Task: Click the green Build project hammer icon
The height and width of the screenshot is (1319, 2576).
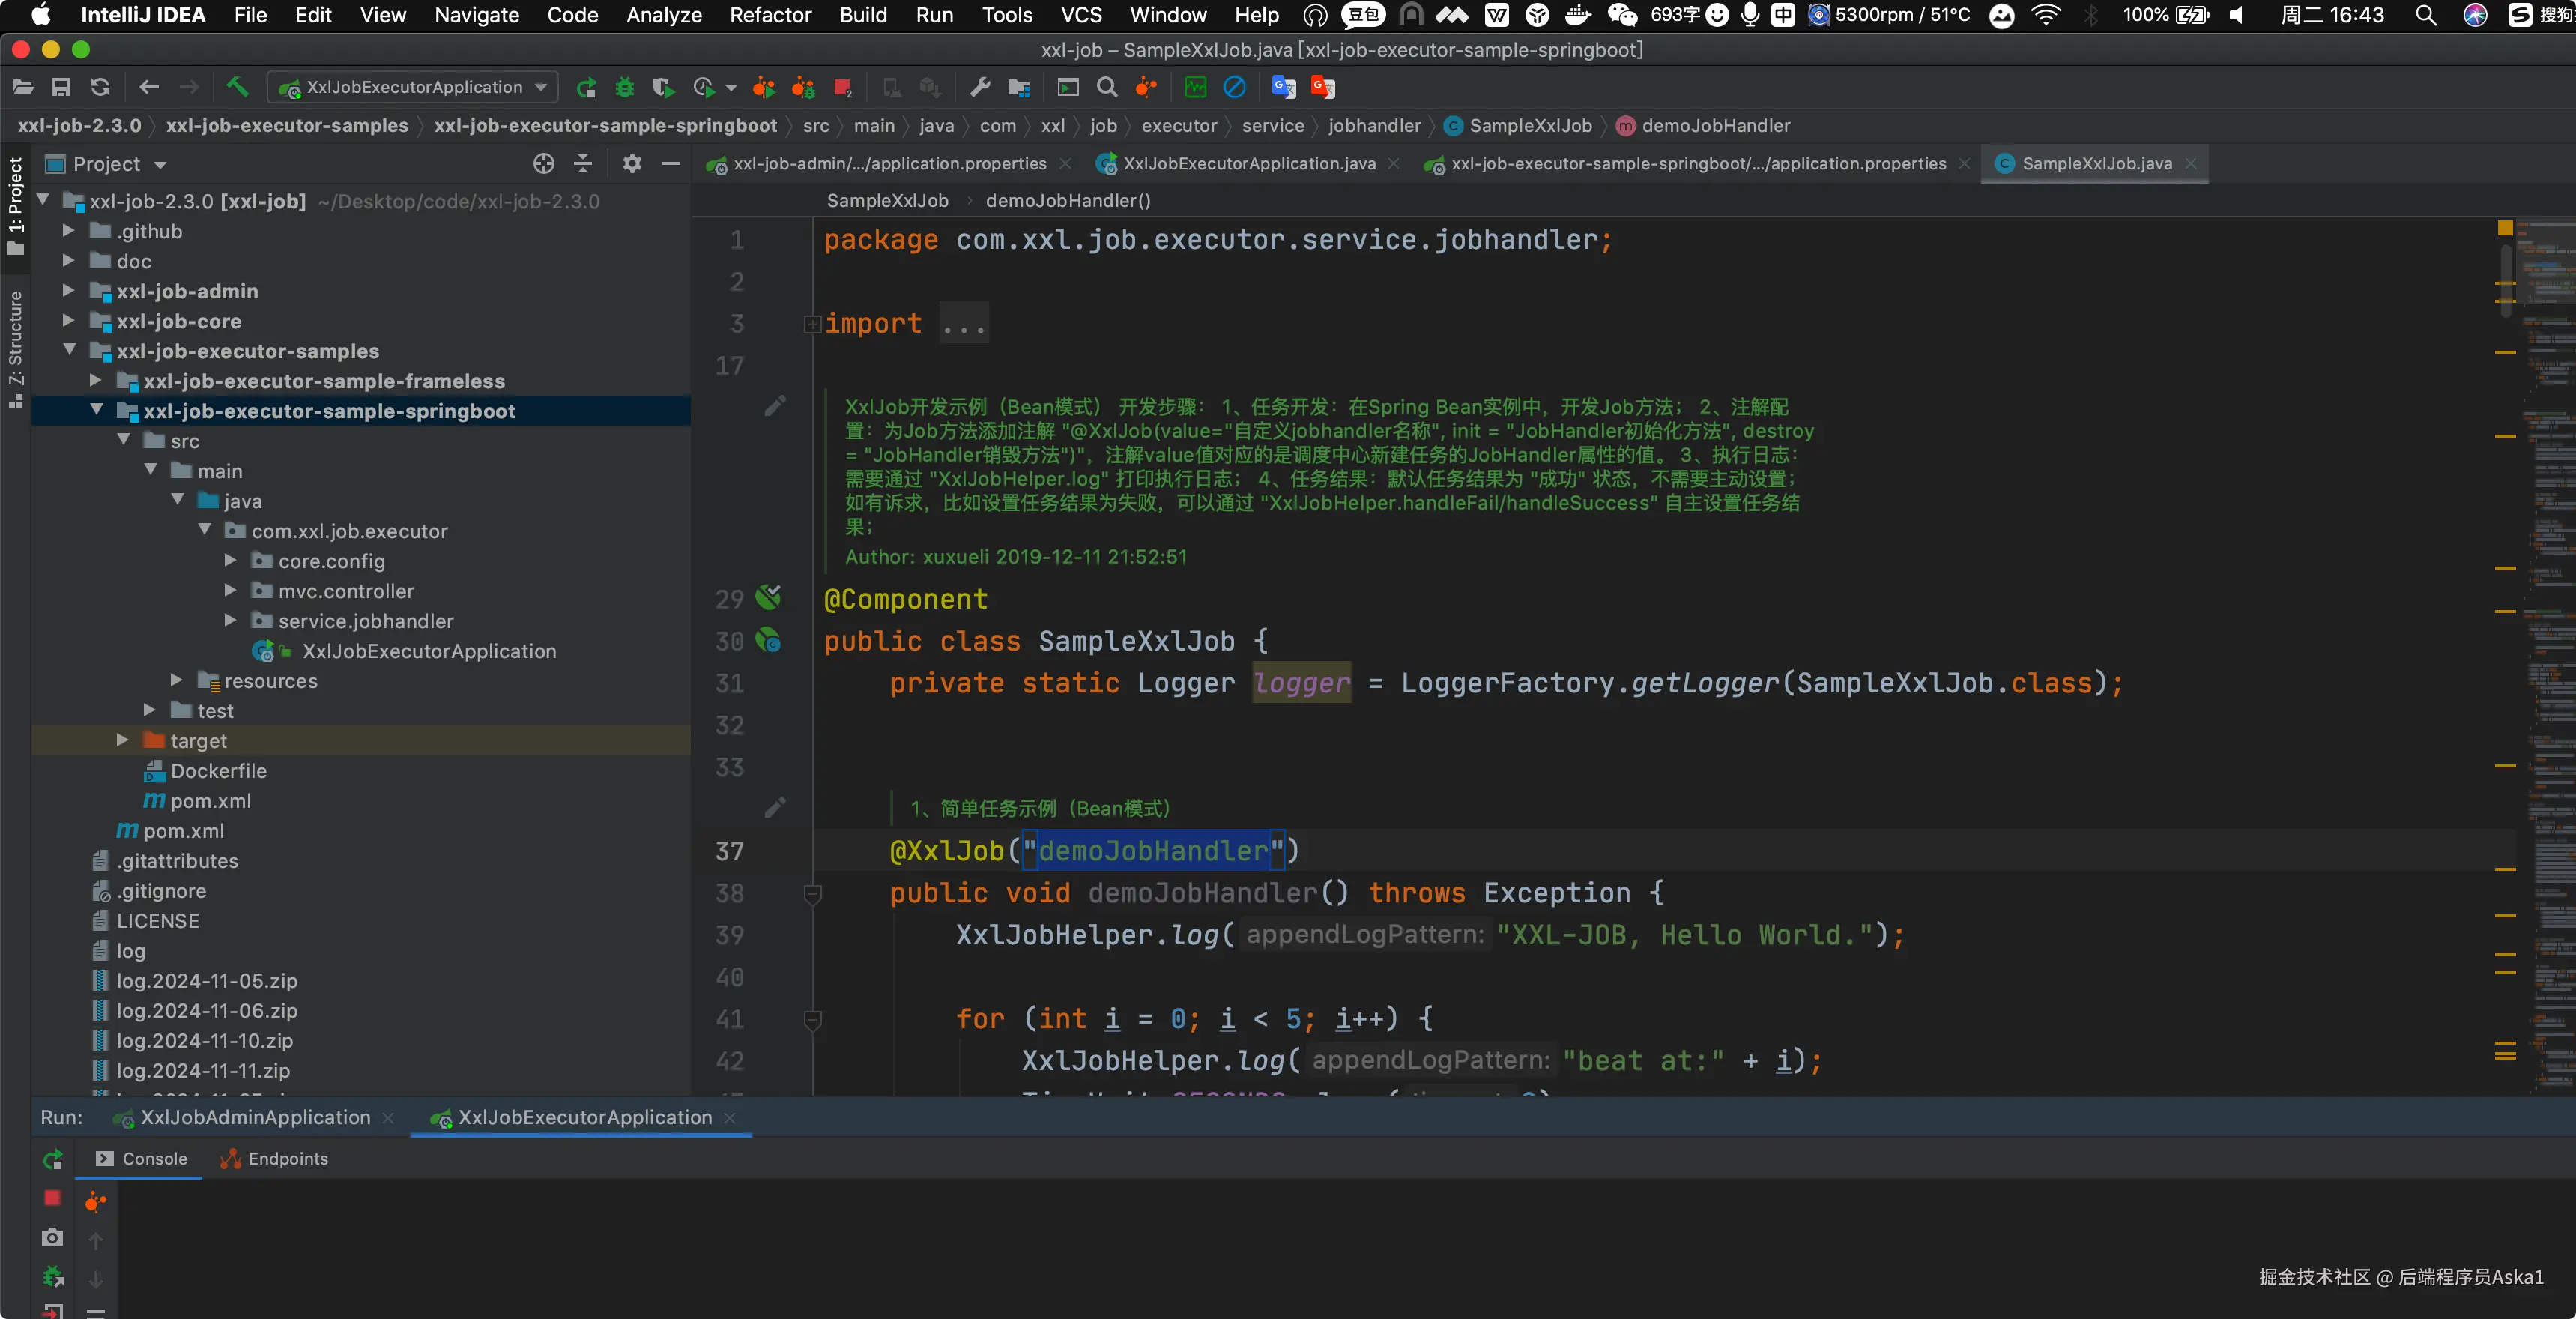Action: [x=237, y=88]
